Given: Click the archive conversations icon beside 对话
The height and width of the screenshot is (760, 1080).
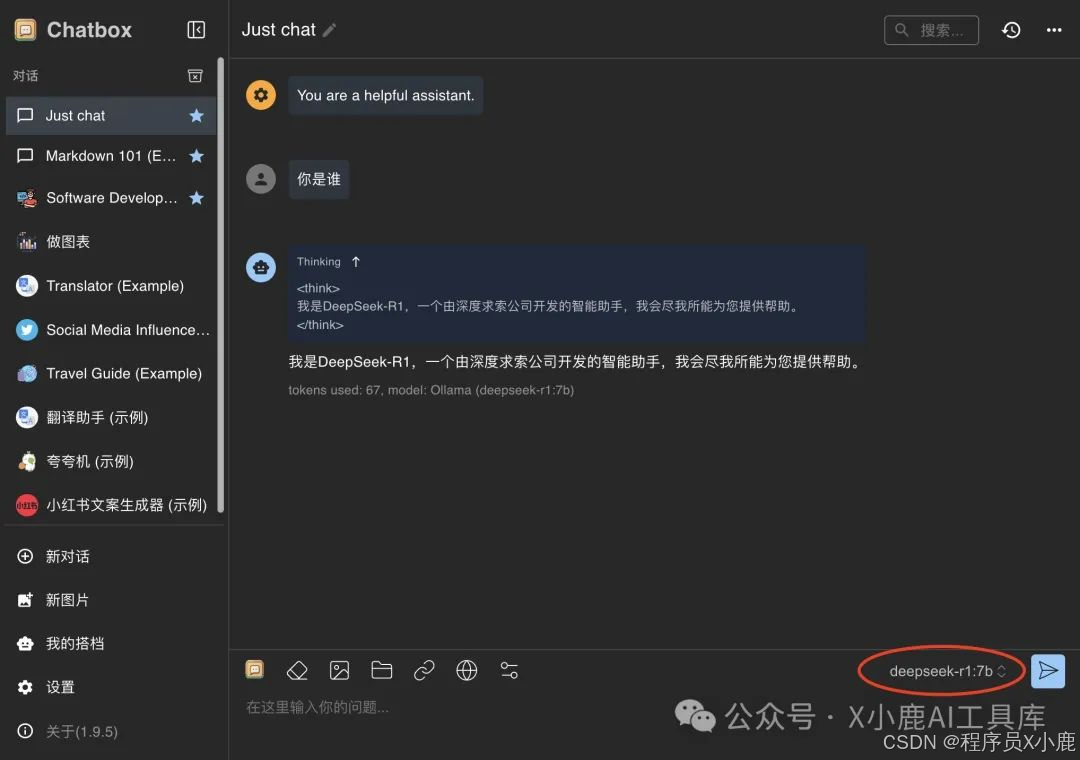Looking at the screenshot, I should 196,76.
